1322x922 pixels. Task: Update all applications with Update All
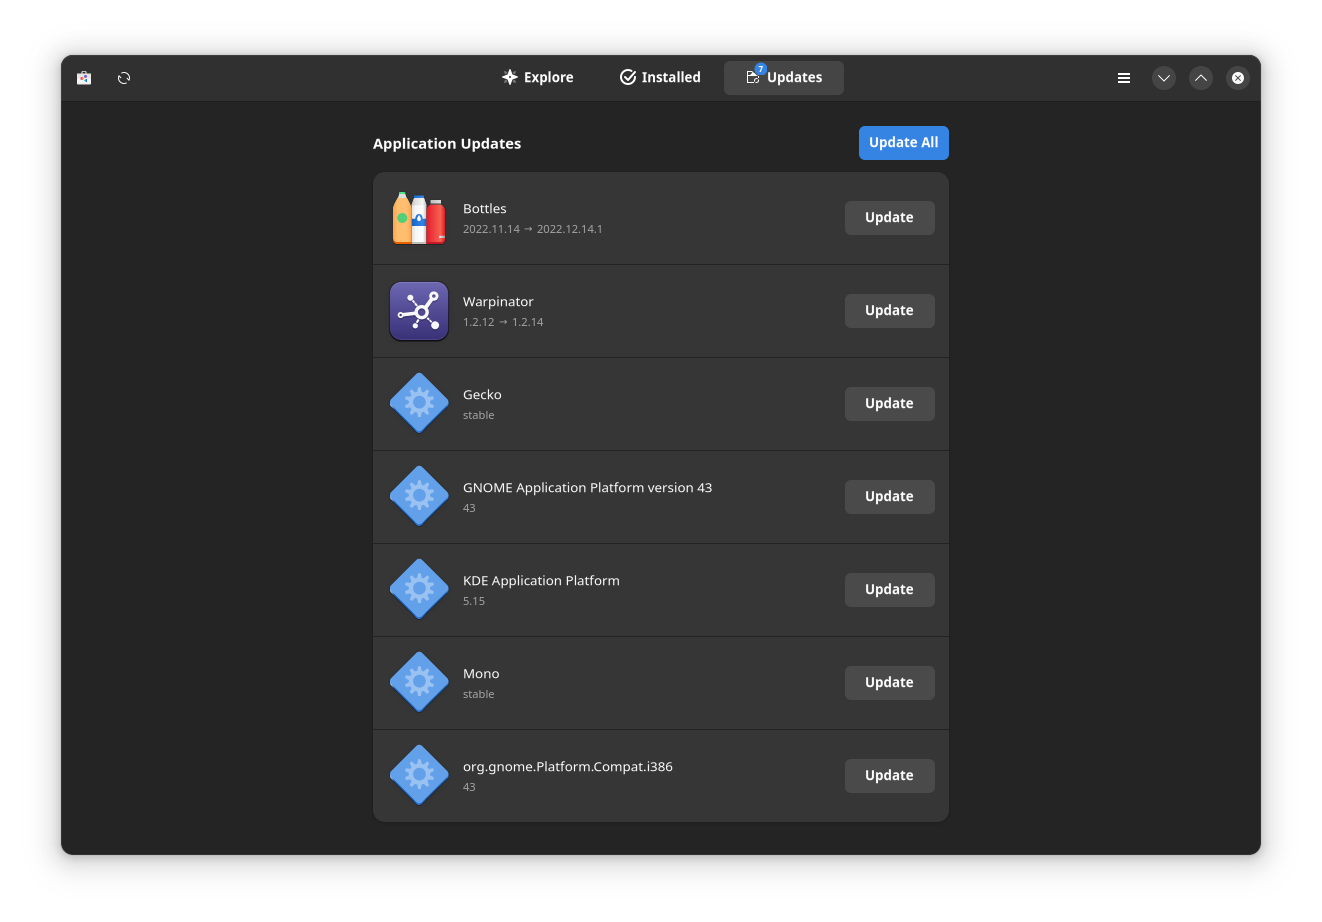pos(904,143)
